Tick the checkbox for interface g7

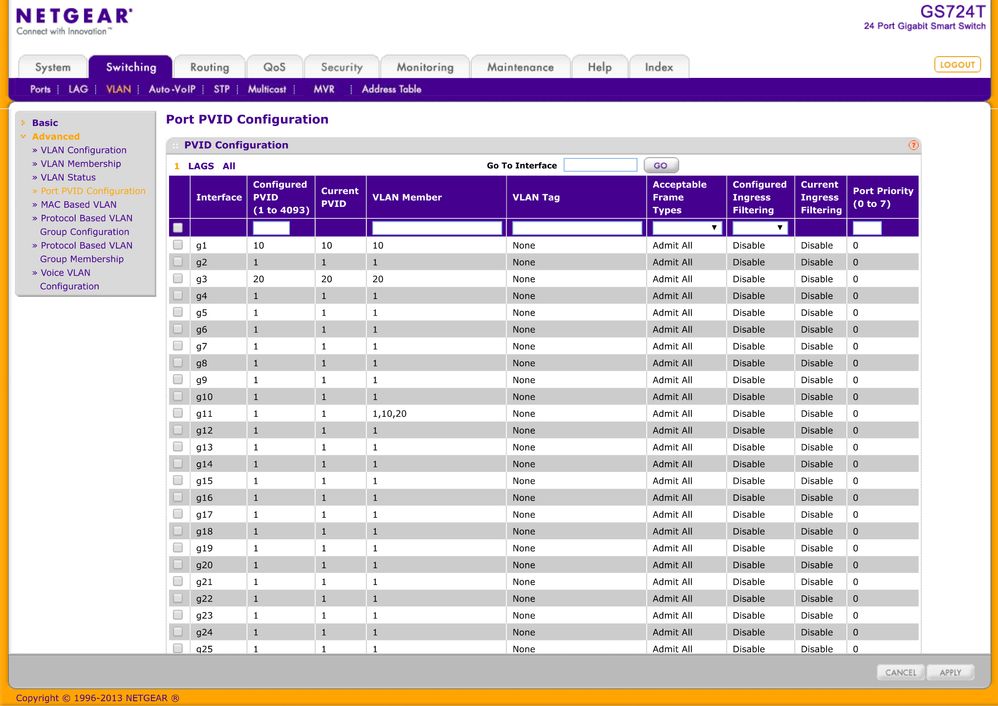click(x=178, y=346)
